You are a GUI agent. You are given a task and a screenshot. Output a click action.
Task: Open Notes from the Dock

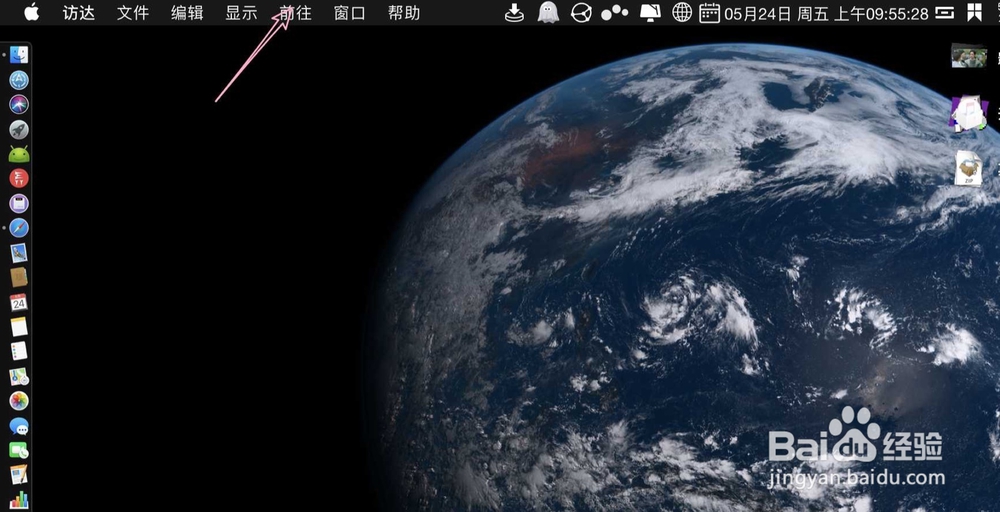point(19,327)
